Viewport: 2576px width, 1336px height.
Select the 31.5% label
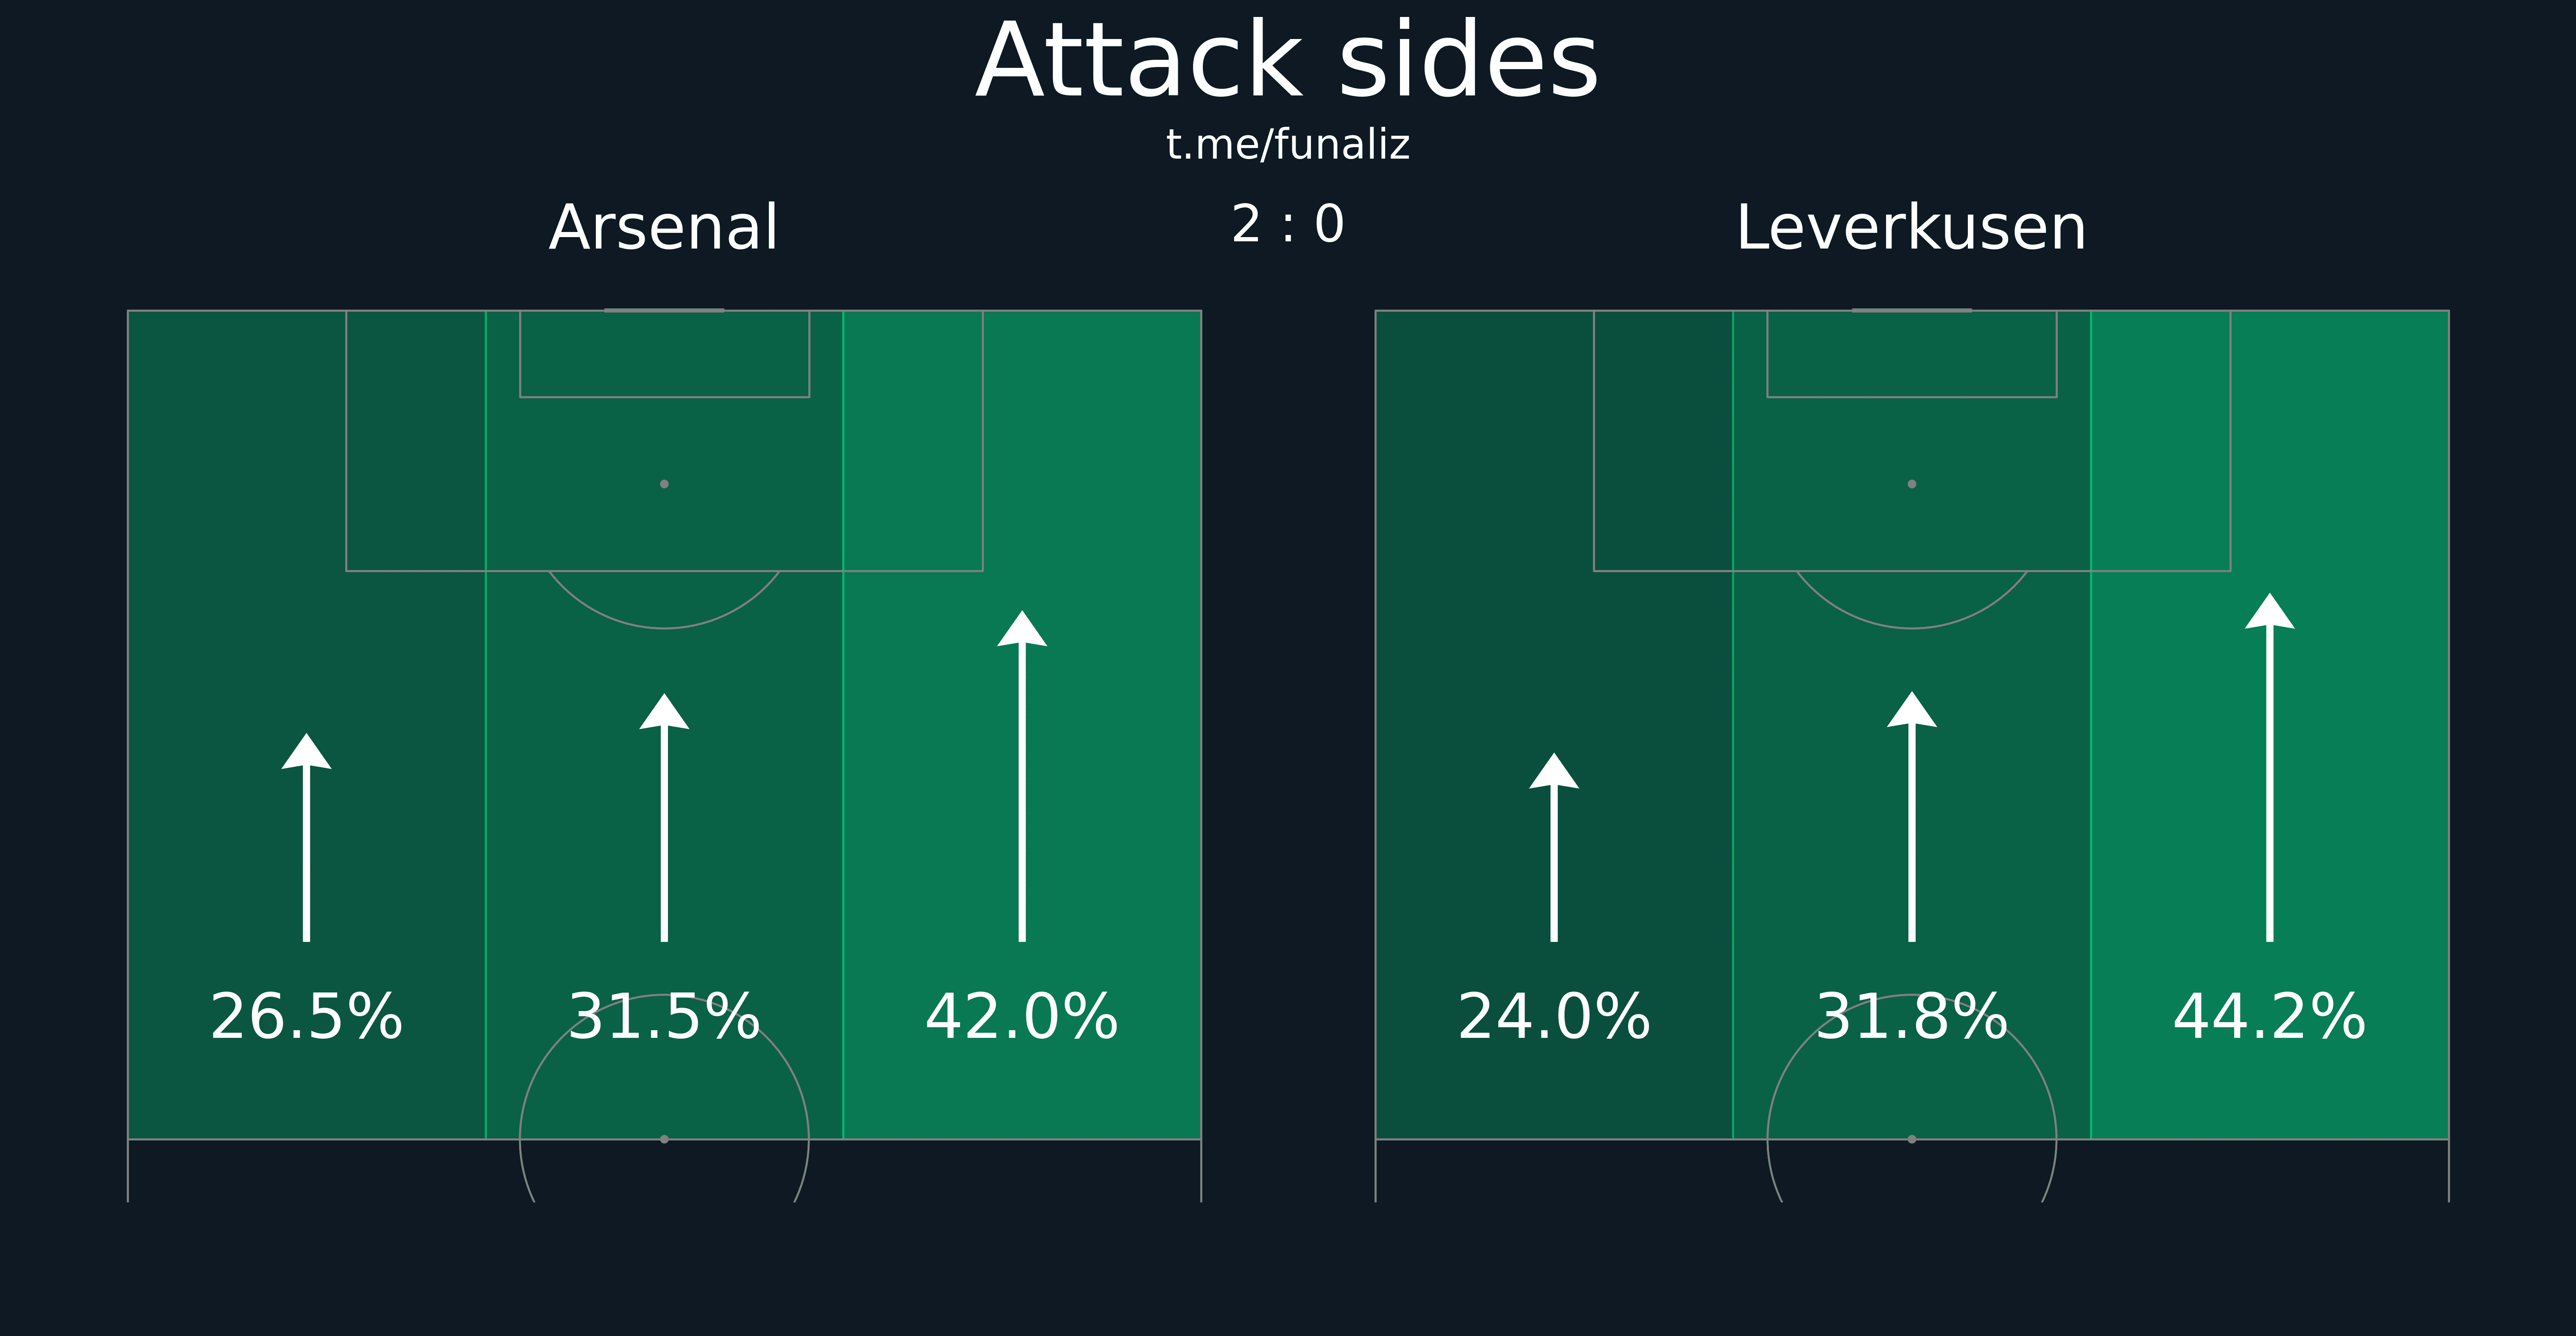click(664, 1017)
